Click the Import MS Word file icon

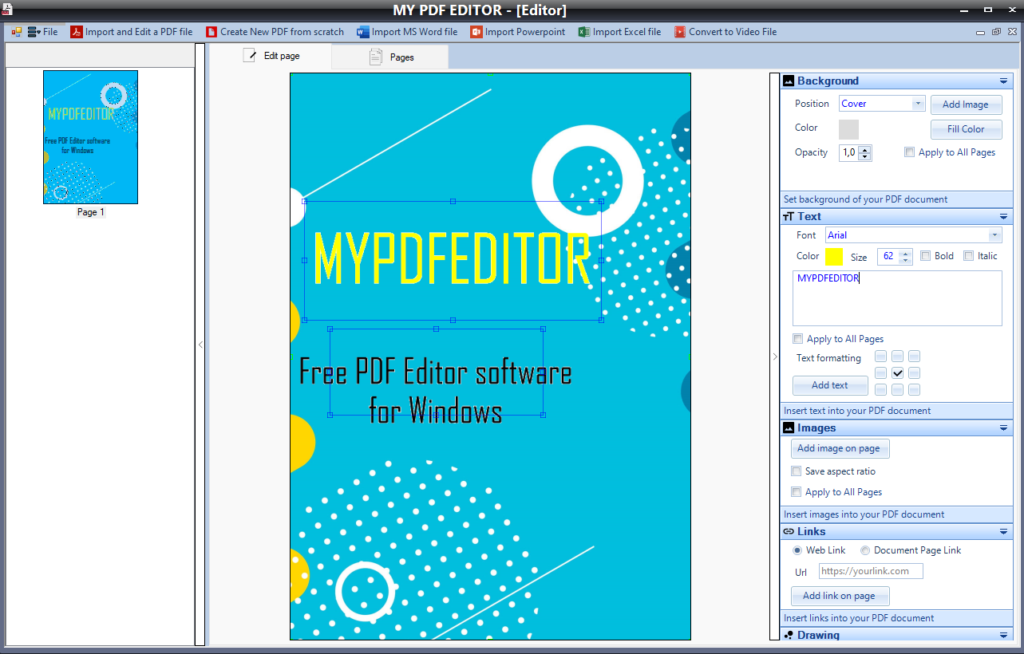(363, 32)
